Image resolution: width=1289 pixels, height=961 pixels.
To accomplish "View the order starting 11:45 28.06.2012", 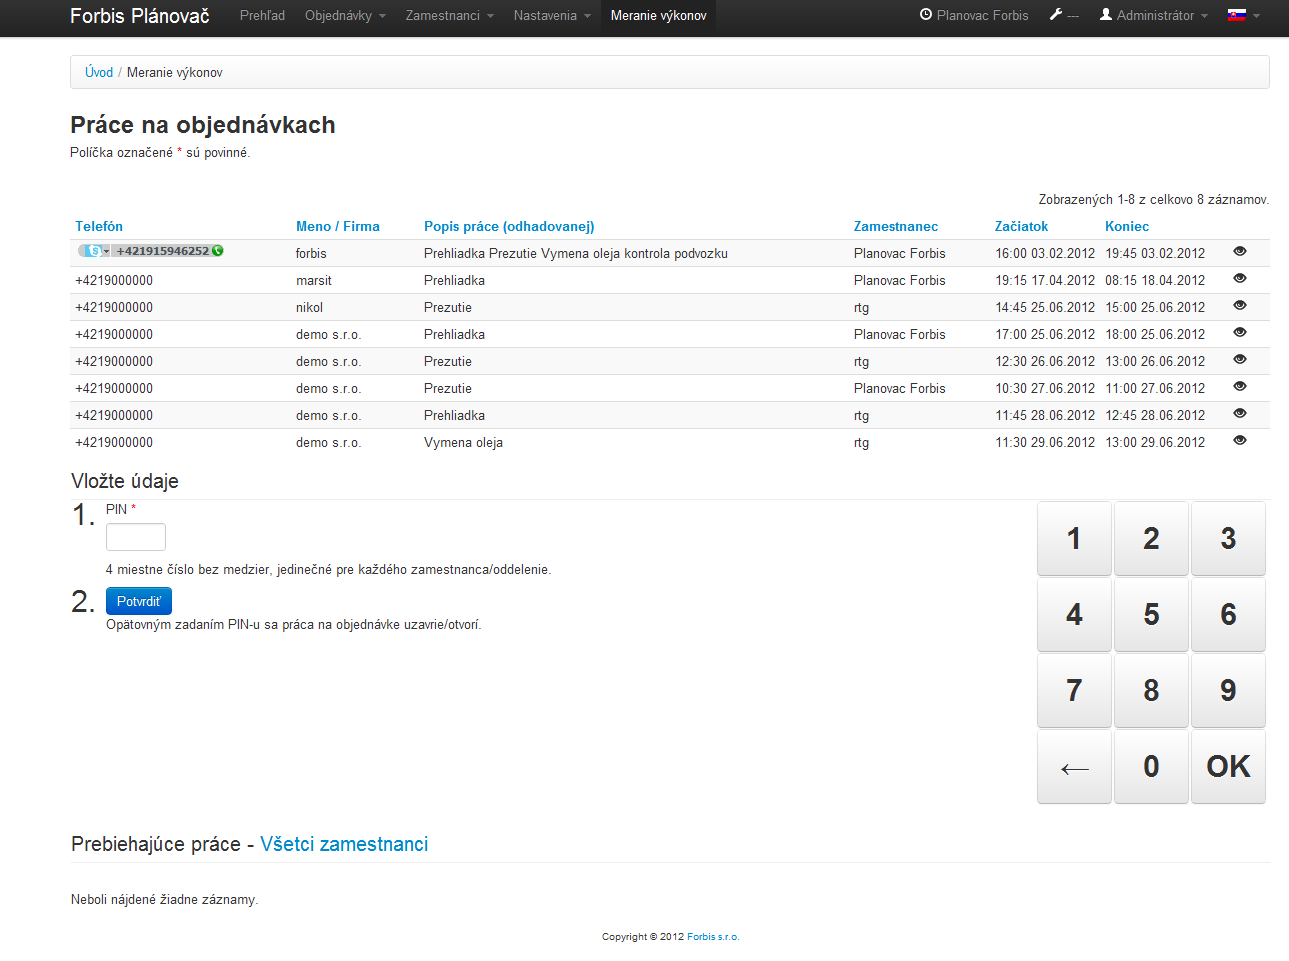I will click(x=1240, y=413).
